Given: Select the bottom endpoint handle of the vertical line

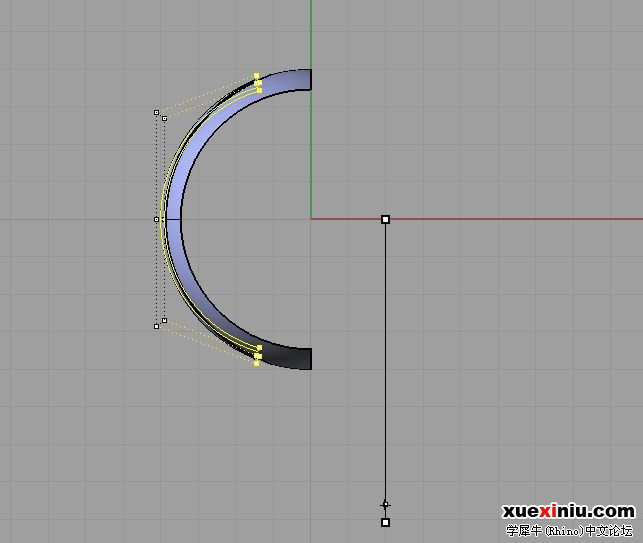Looking at the screenshot, I should pos(385,522).
